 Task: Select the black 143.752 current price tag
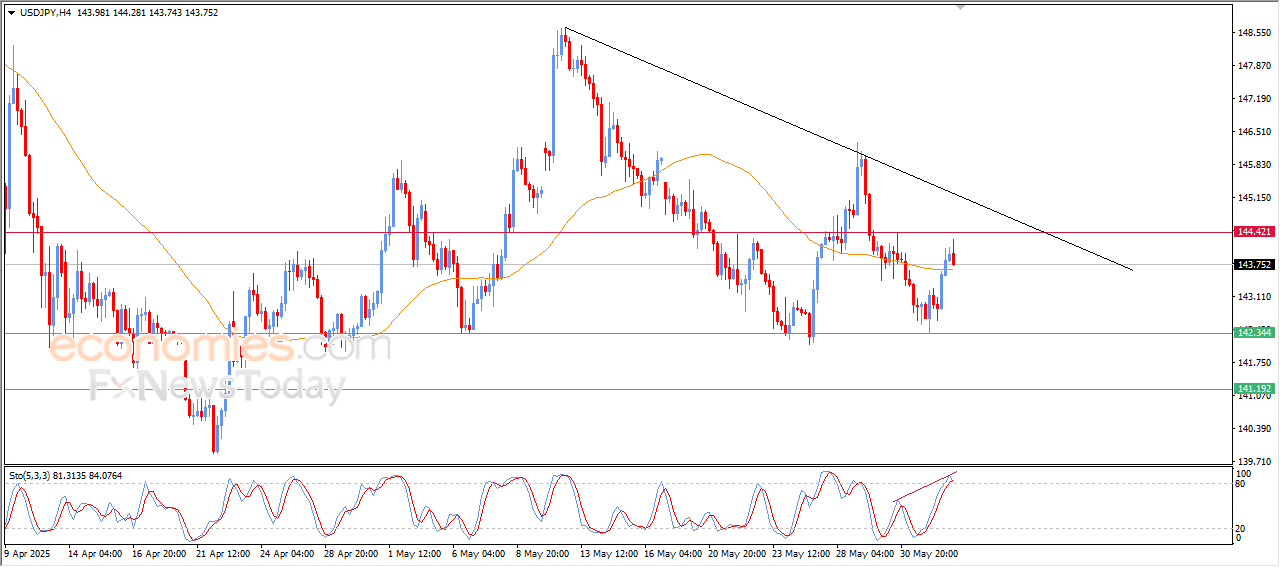(x=1254, y=265)
